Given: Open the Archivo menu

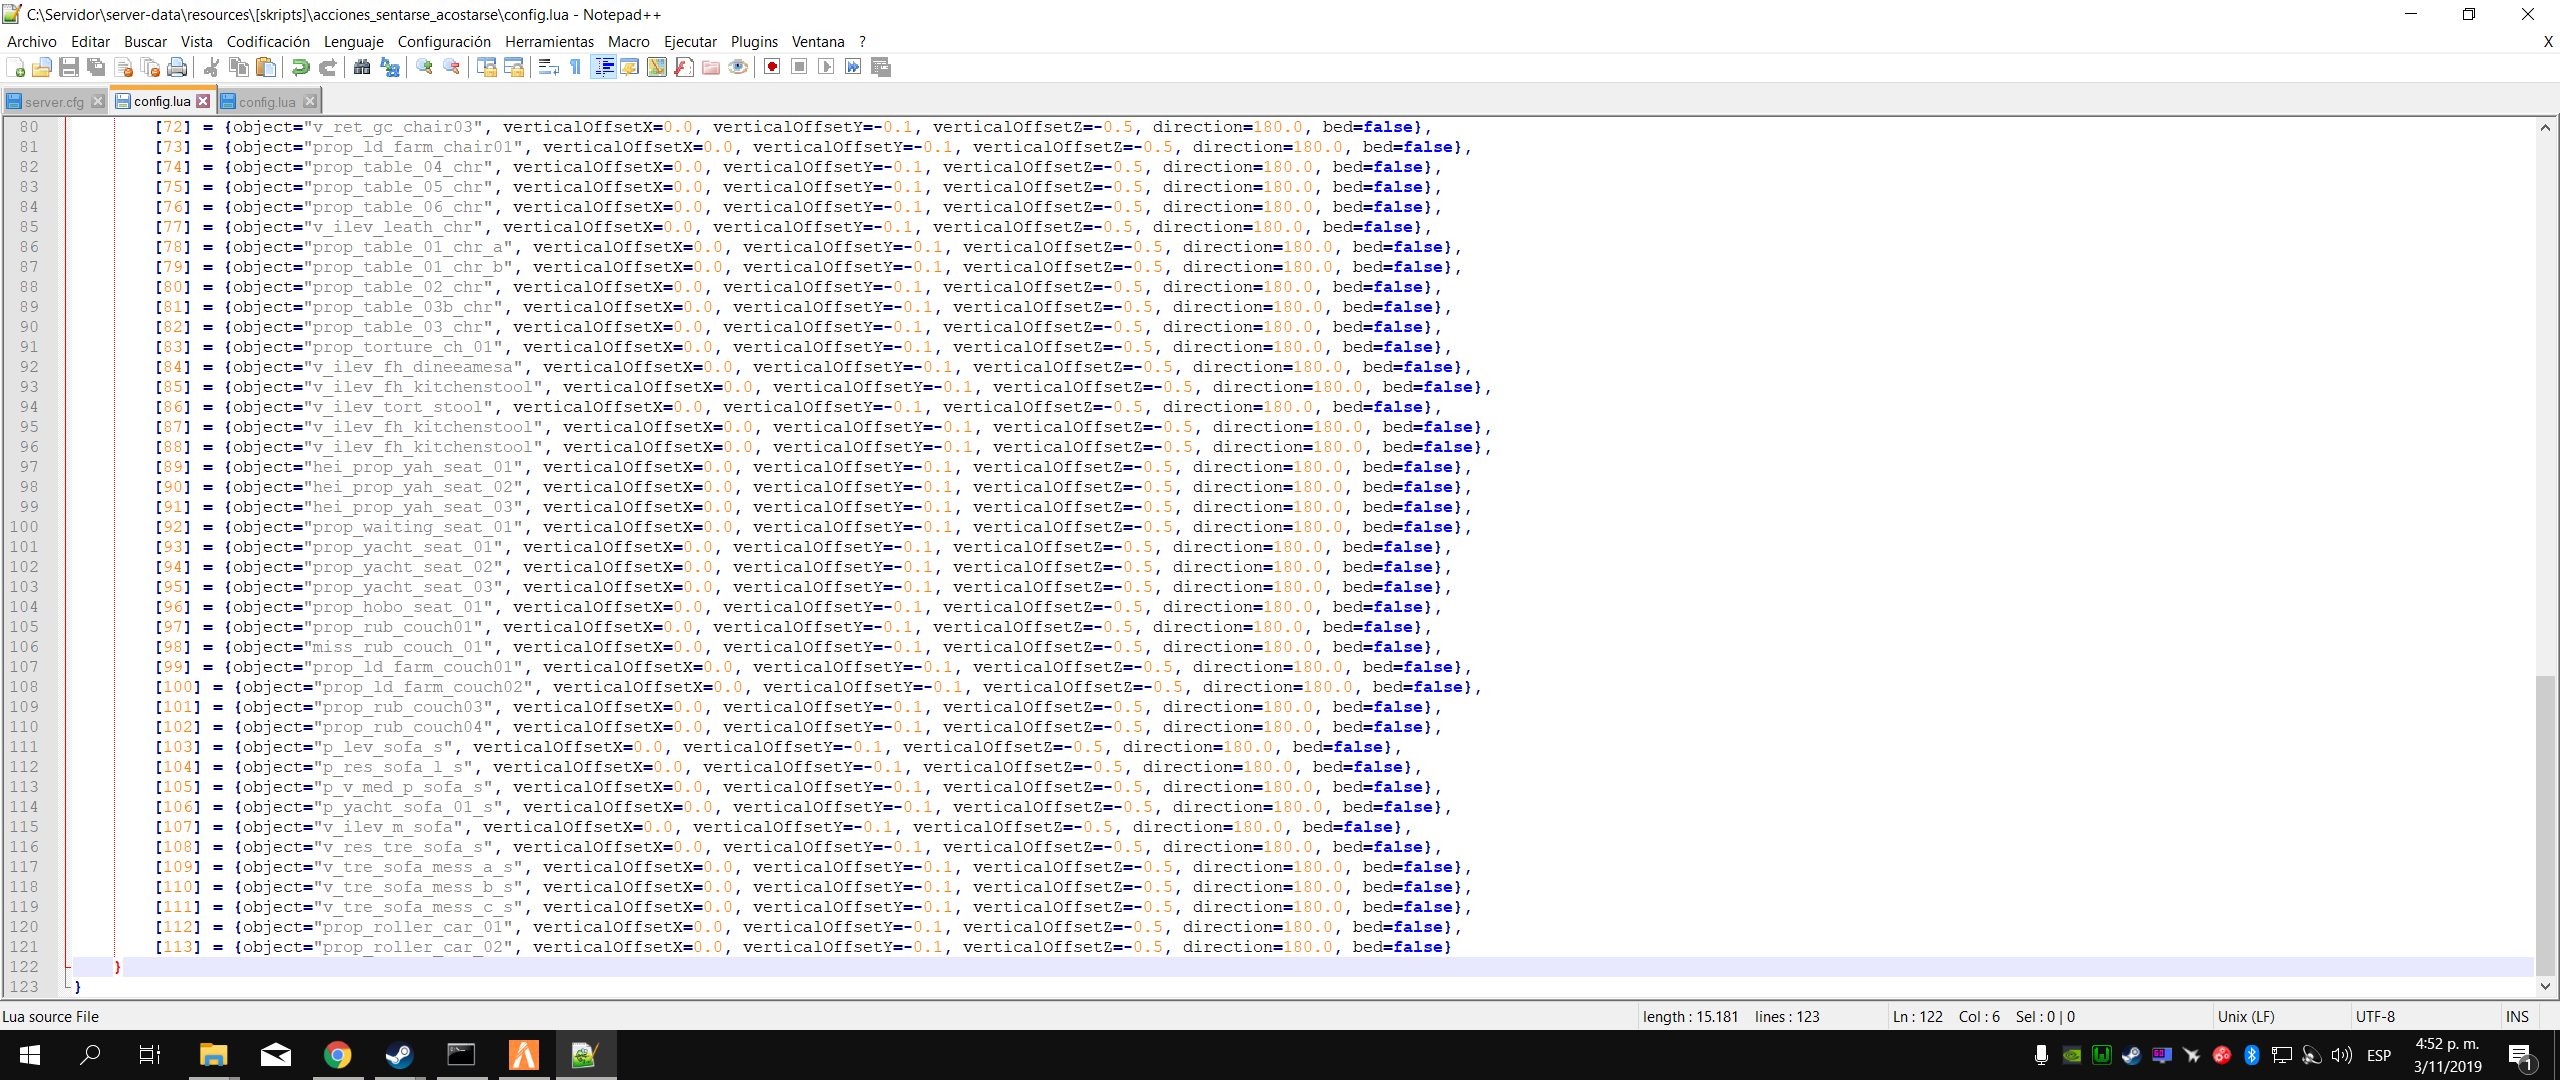Looking at the screenshot, I should [31, 41].
